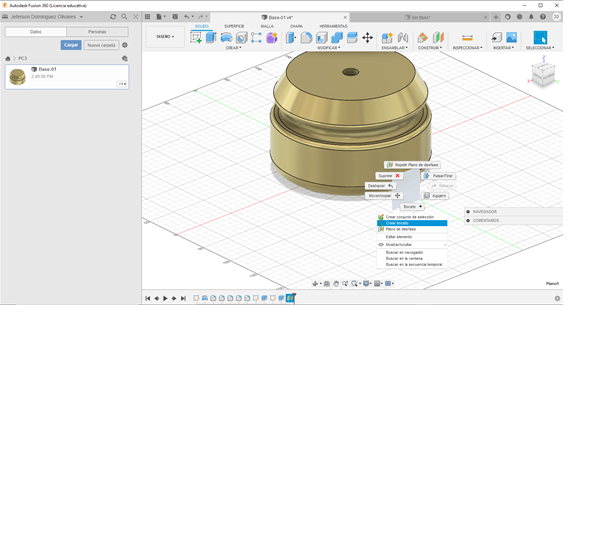
Task: Expand the ENSAMBLAR dropdown menu
Action: click(x=395, y=48)
